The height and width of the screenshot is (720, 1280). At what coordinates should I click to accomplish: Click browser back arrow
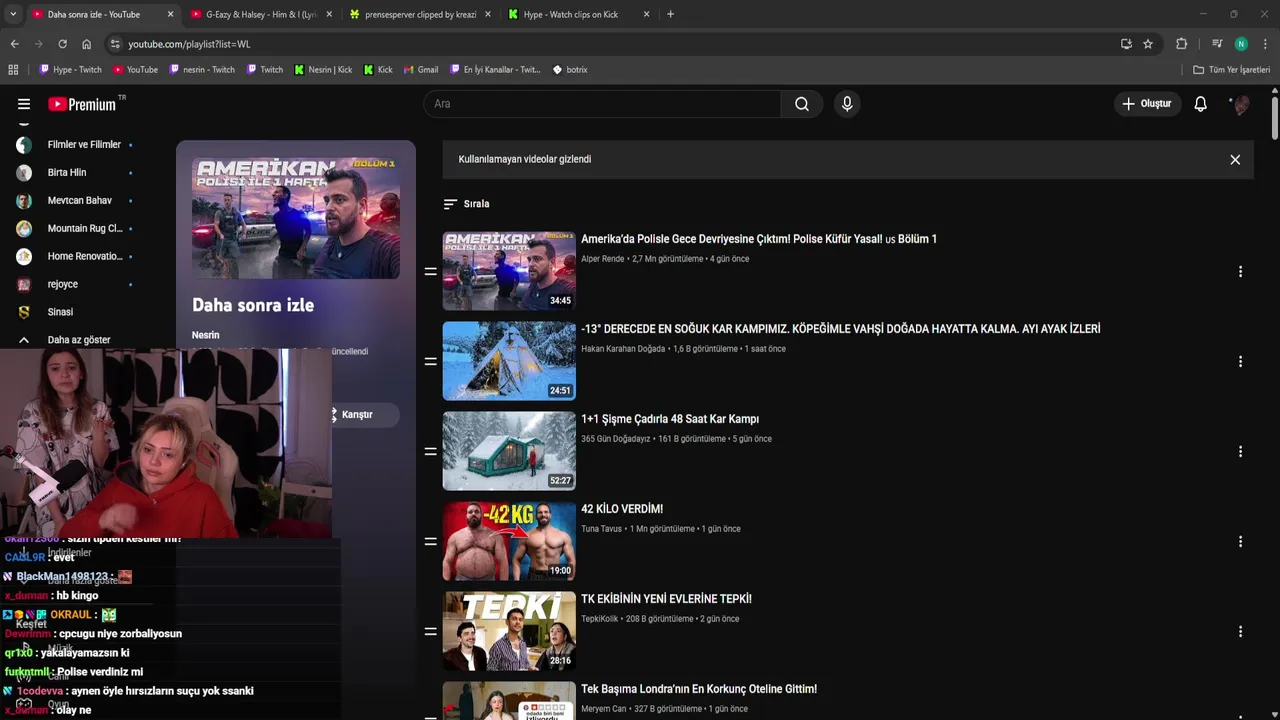coord(14,44)
